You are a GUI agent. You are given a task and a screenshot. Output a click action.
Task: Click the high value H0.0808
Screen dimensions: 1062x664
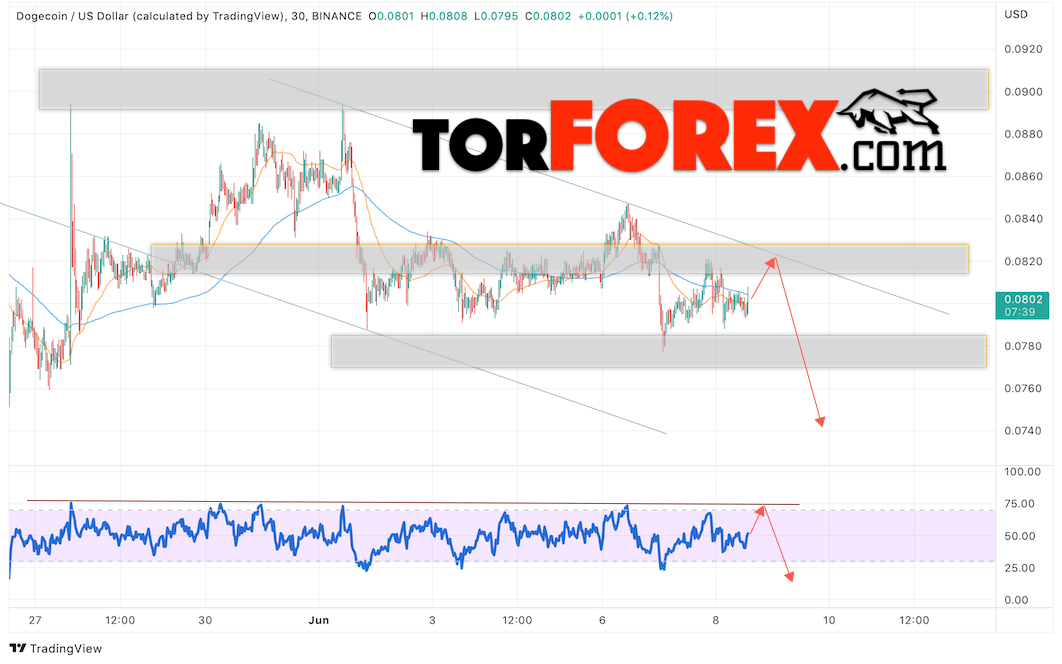point(444,16)
